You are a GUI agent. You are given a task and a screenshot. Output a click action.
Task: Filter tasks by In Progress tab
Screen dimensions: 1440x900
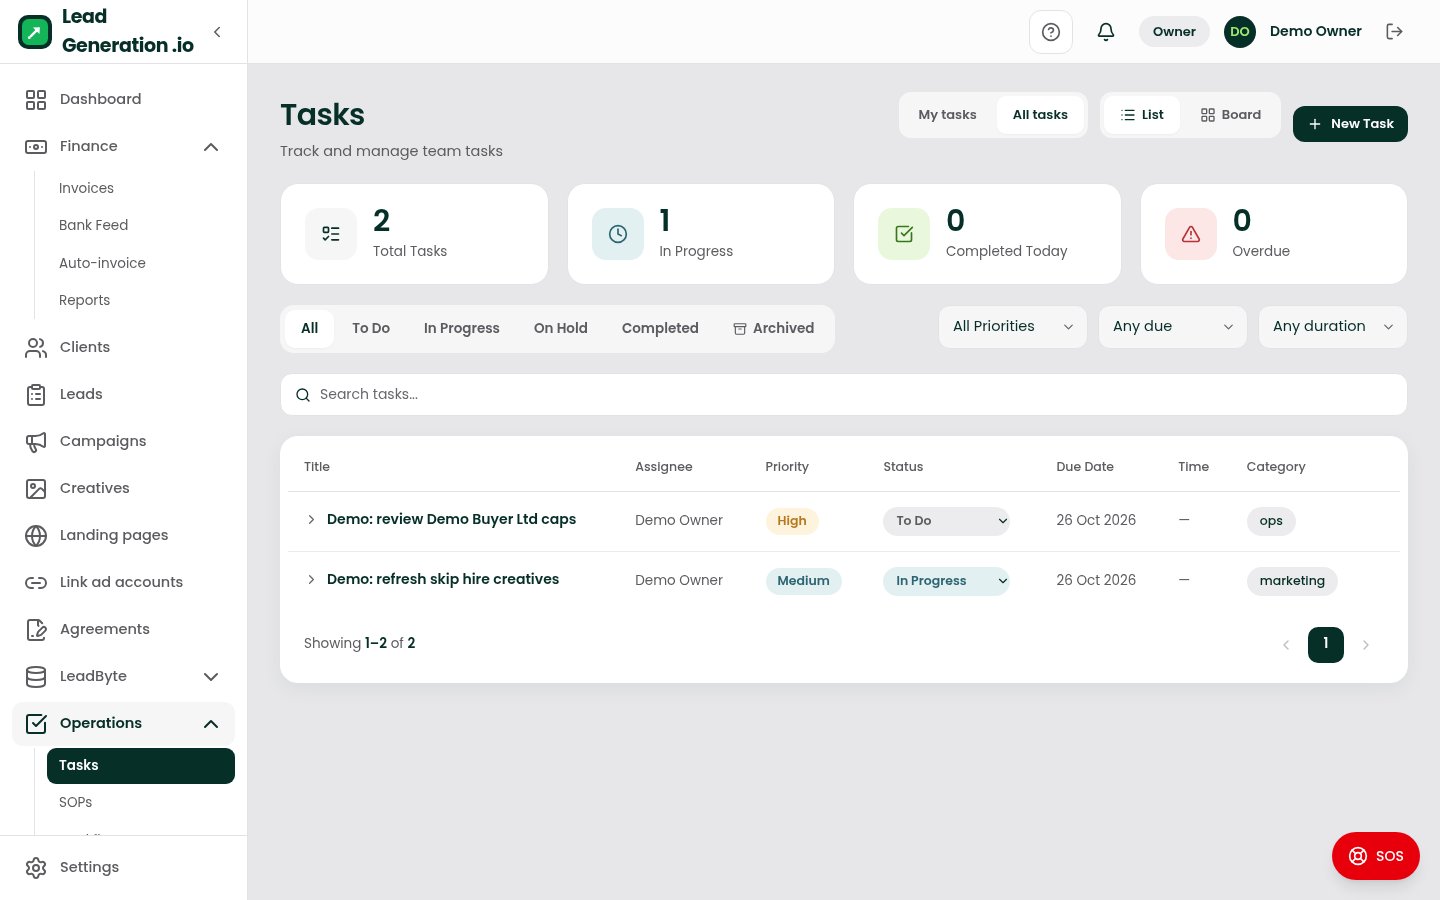click(462, 328)
